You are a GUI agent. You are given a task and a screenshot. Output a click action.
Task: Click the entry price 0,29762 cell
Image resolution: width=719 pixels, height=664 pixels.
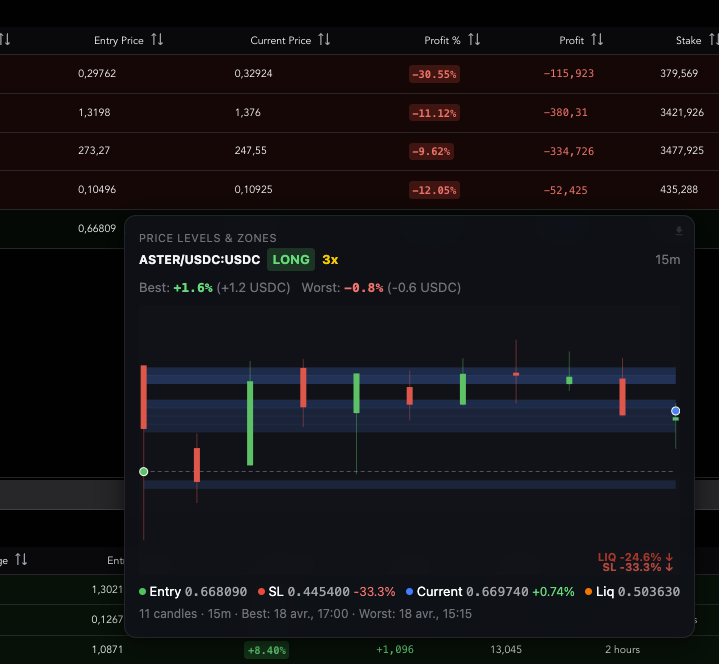pyautogui.click(x=97, y=73)
